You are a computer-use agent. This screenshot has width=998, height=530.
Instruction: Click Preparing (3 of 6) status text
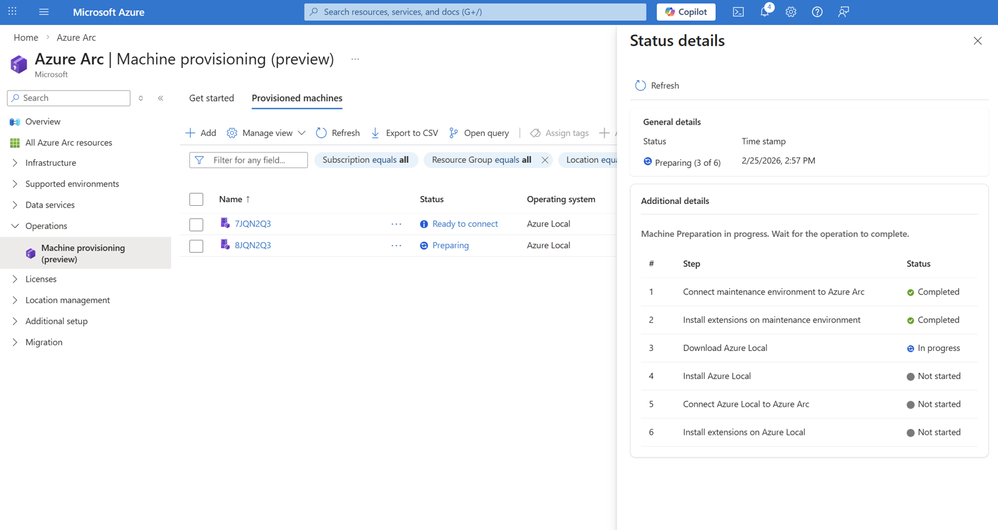pos(687,162)
